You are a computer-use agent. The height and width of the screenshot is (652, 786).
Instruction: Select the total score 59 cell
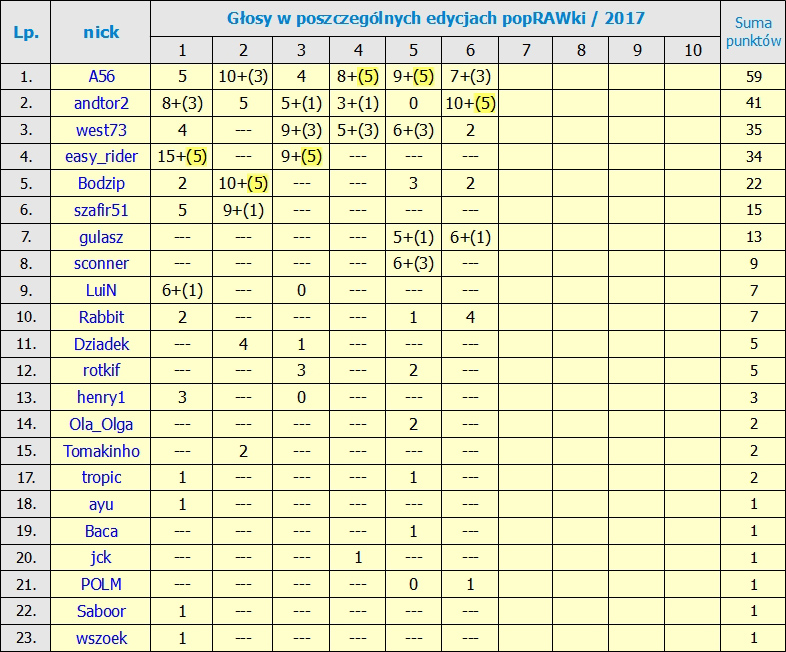(x=752, y=75)
